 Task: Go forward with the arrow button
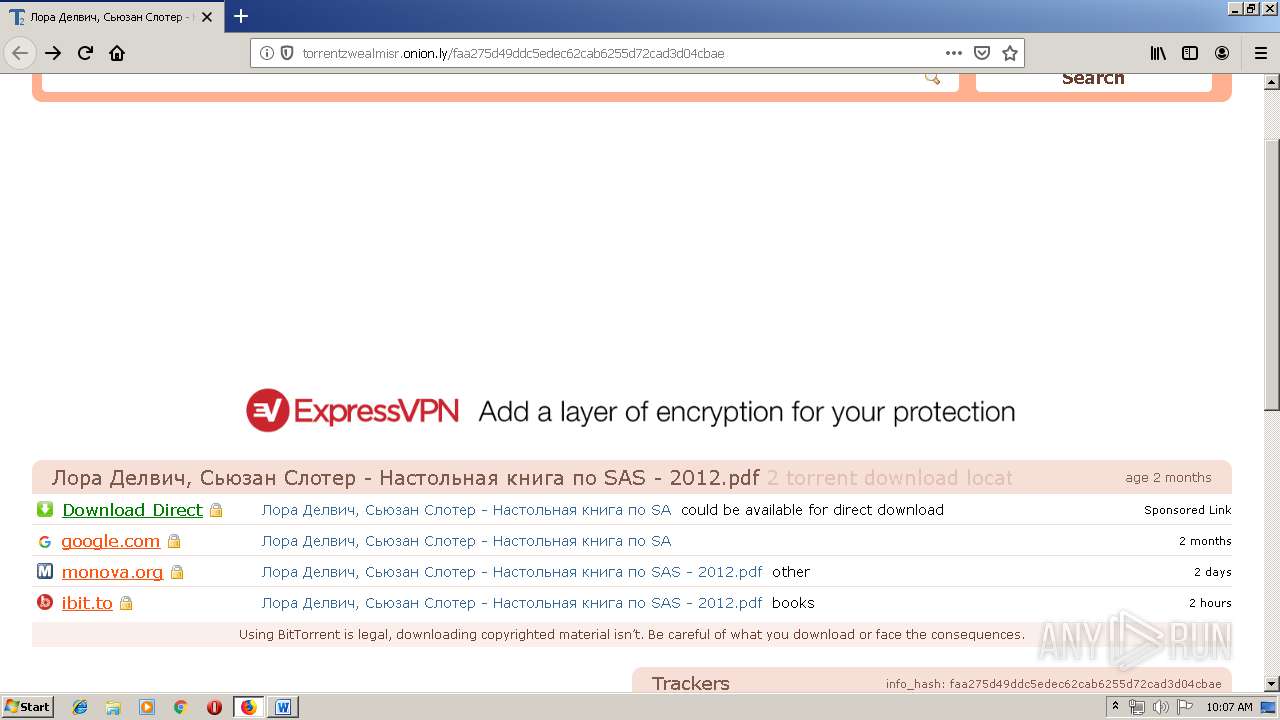[53, 53]
